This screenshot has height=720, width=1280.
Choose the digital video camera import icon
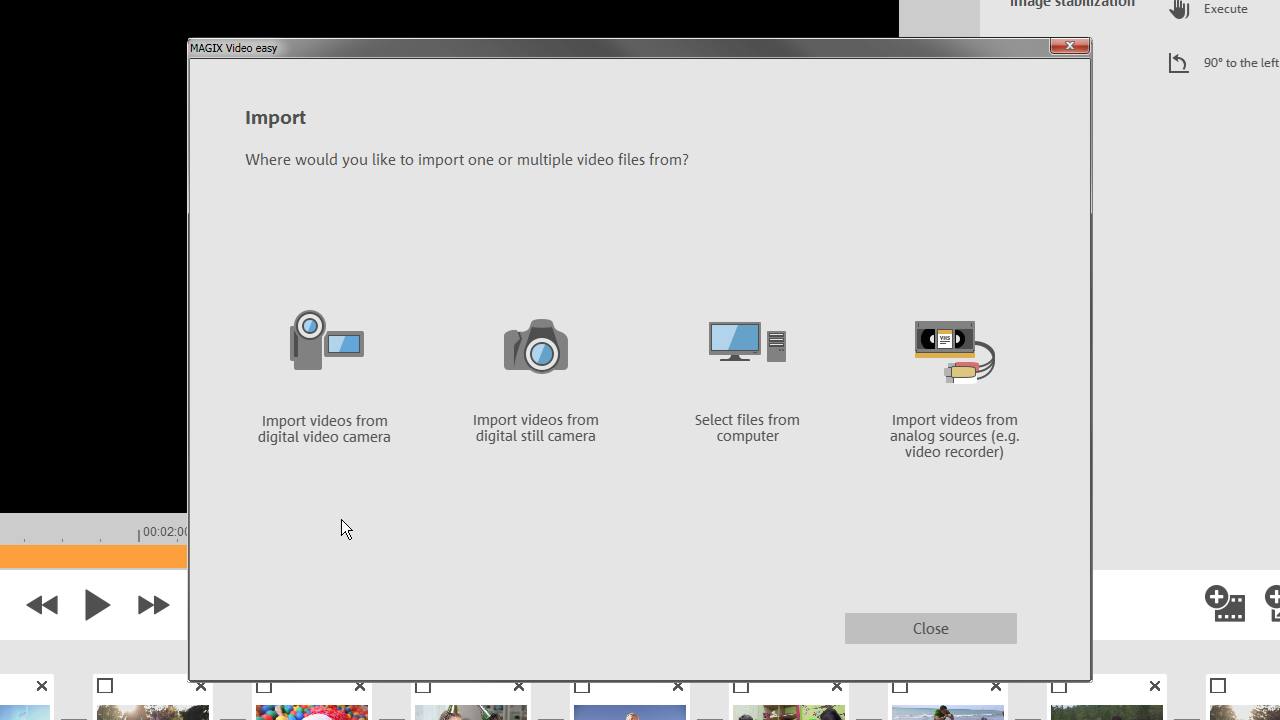326,340
